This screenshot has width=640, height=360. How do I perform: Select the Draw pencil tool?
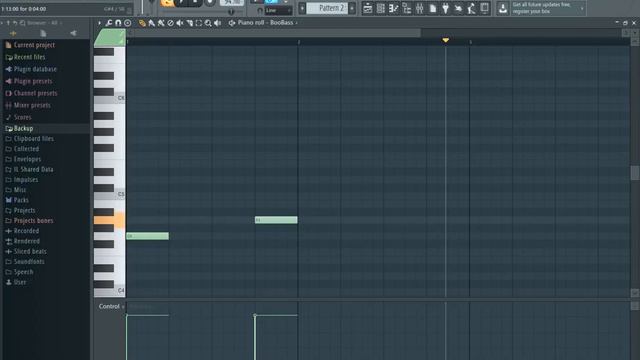(142, 23)
